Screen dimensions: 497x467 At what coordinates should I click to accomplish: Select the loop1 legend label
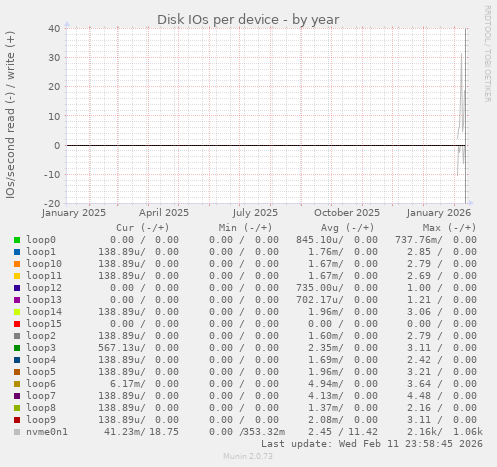point(41,252)
